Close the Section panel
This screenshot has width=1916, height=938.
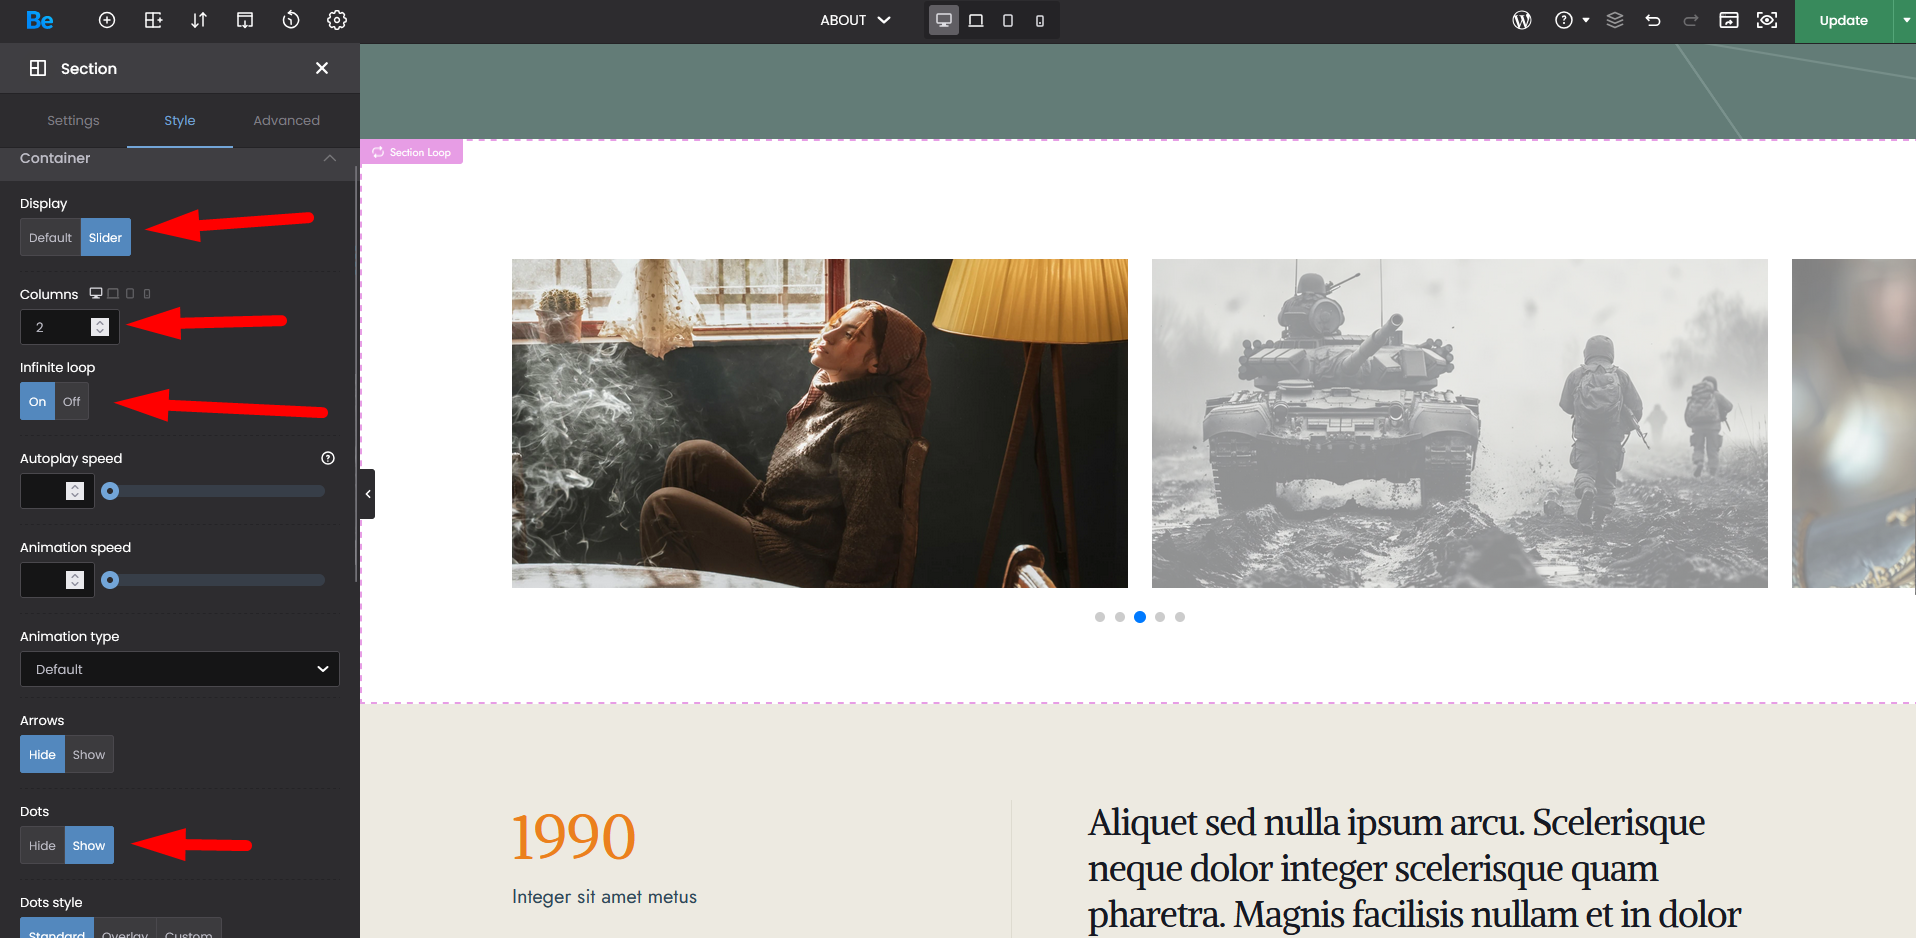[322, 68]
